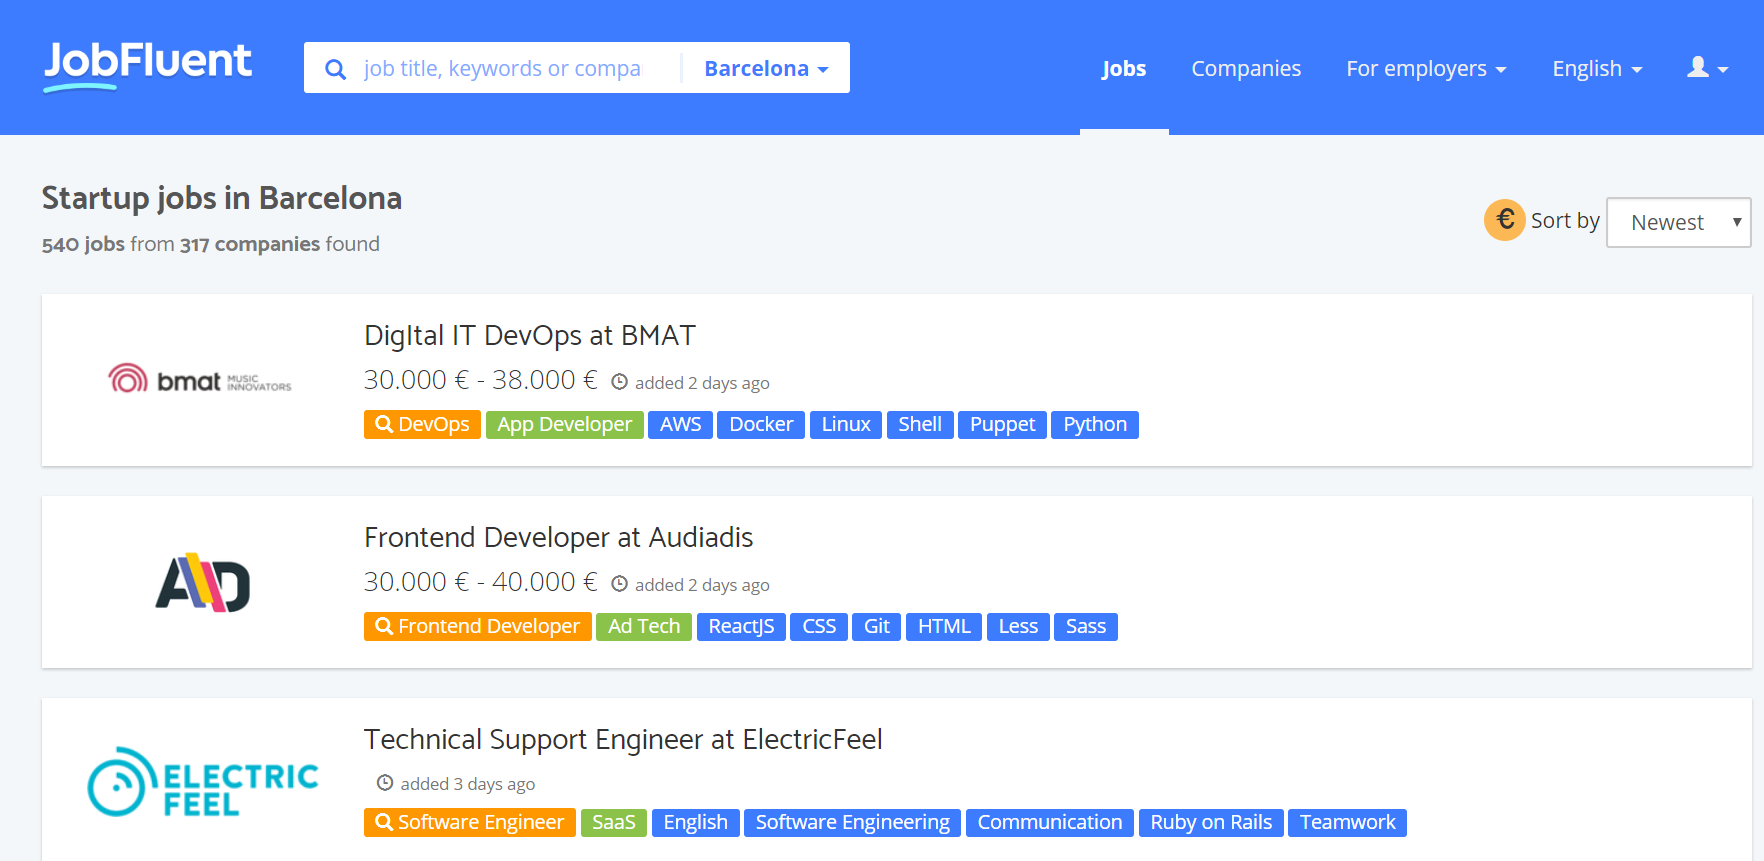
Task: Go to the Companies tab
Action: pyautogui.click(x=1246, y=68)
